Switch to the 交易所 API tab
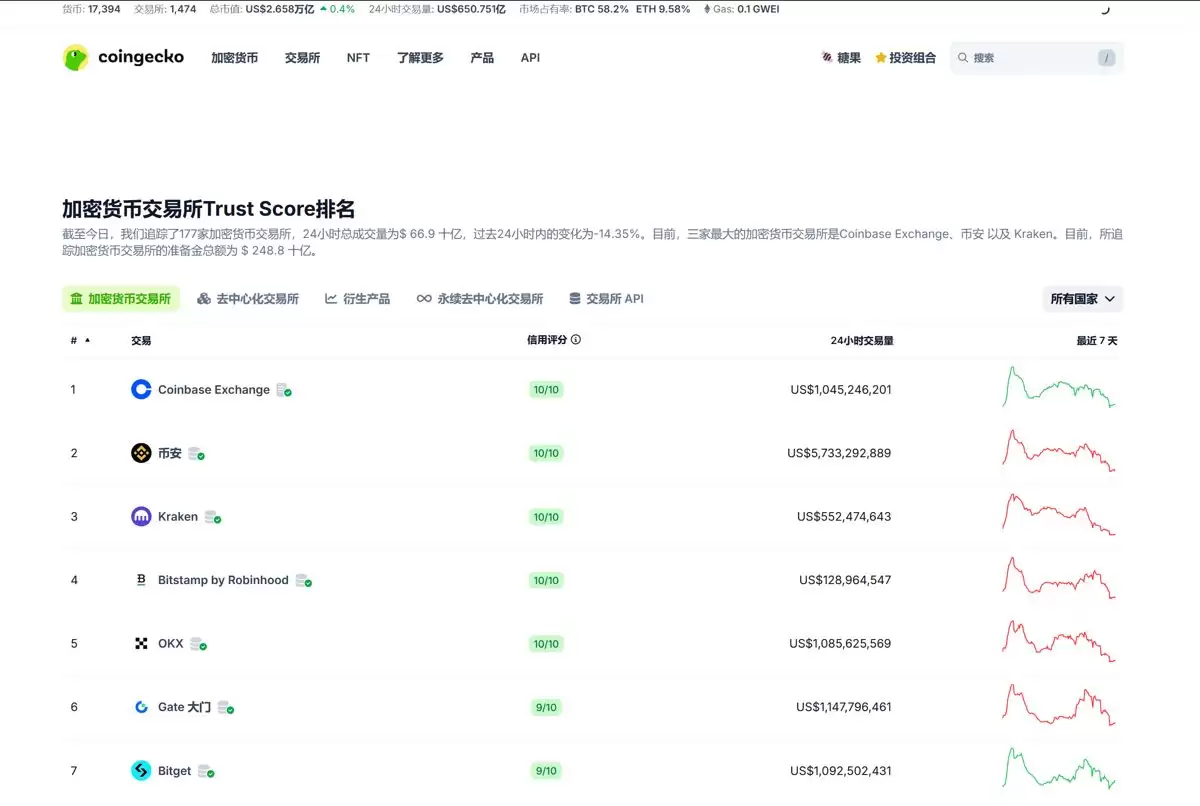The height and width of the screenshot is (806, 1200). (x=606, y=299)
